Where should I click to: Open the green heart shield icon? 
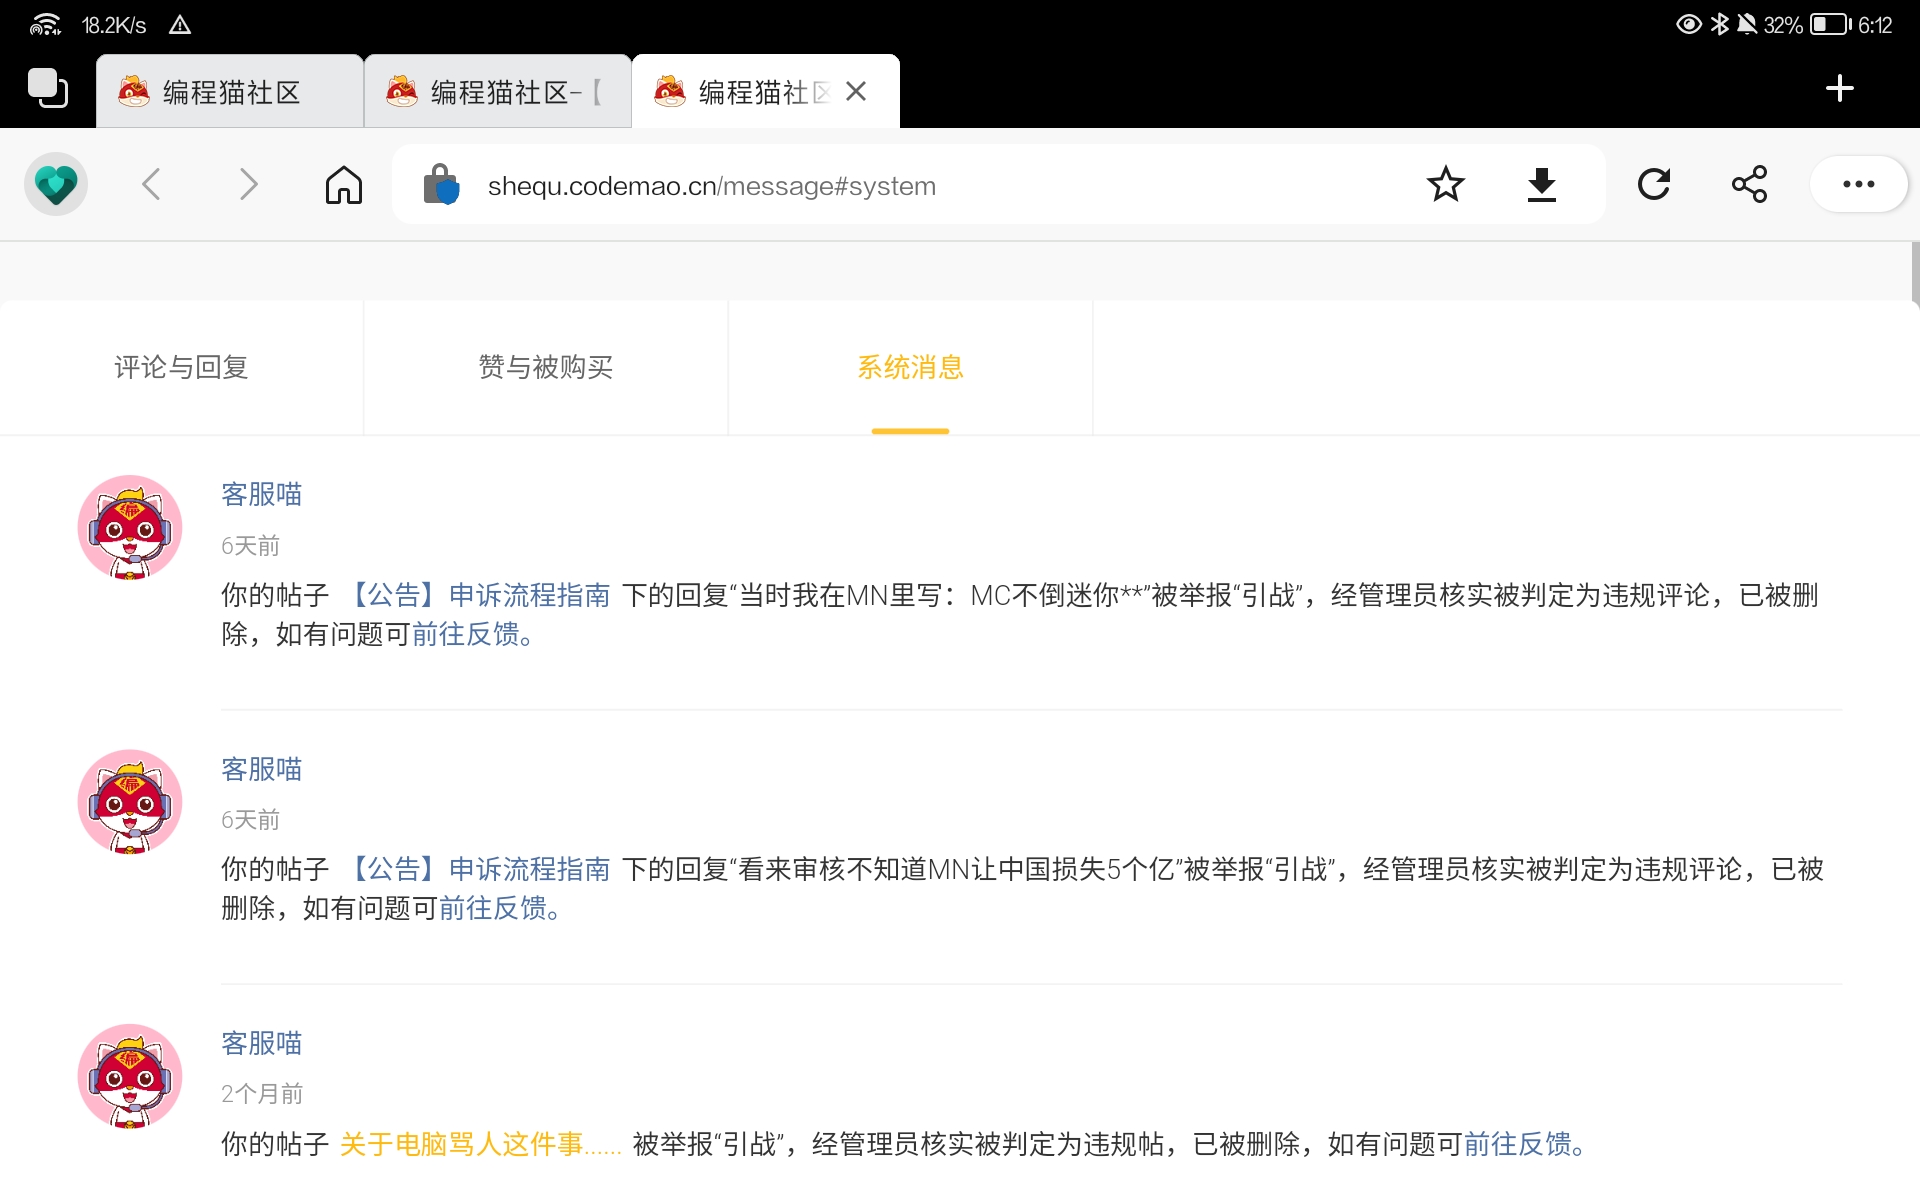[x=56, y=184]
